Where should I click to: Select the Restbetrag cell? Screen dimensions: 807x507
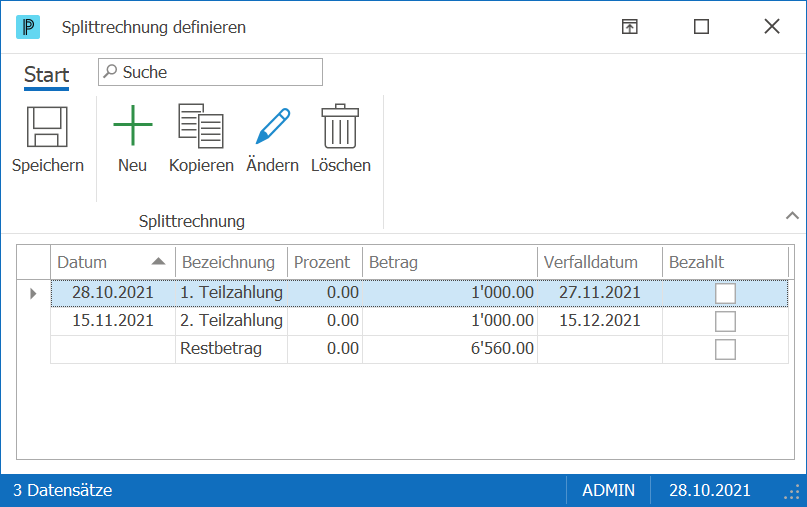(x=231, y=348)
